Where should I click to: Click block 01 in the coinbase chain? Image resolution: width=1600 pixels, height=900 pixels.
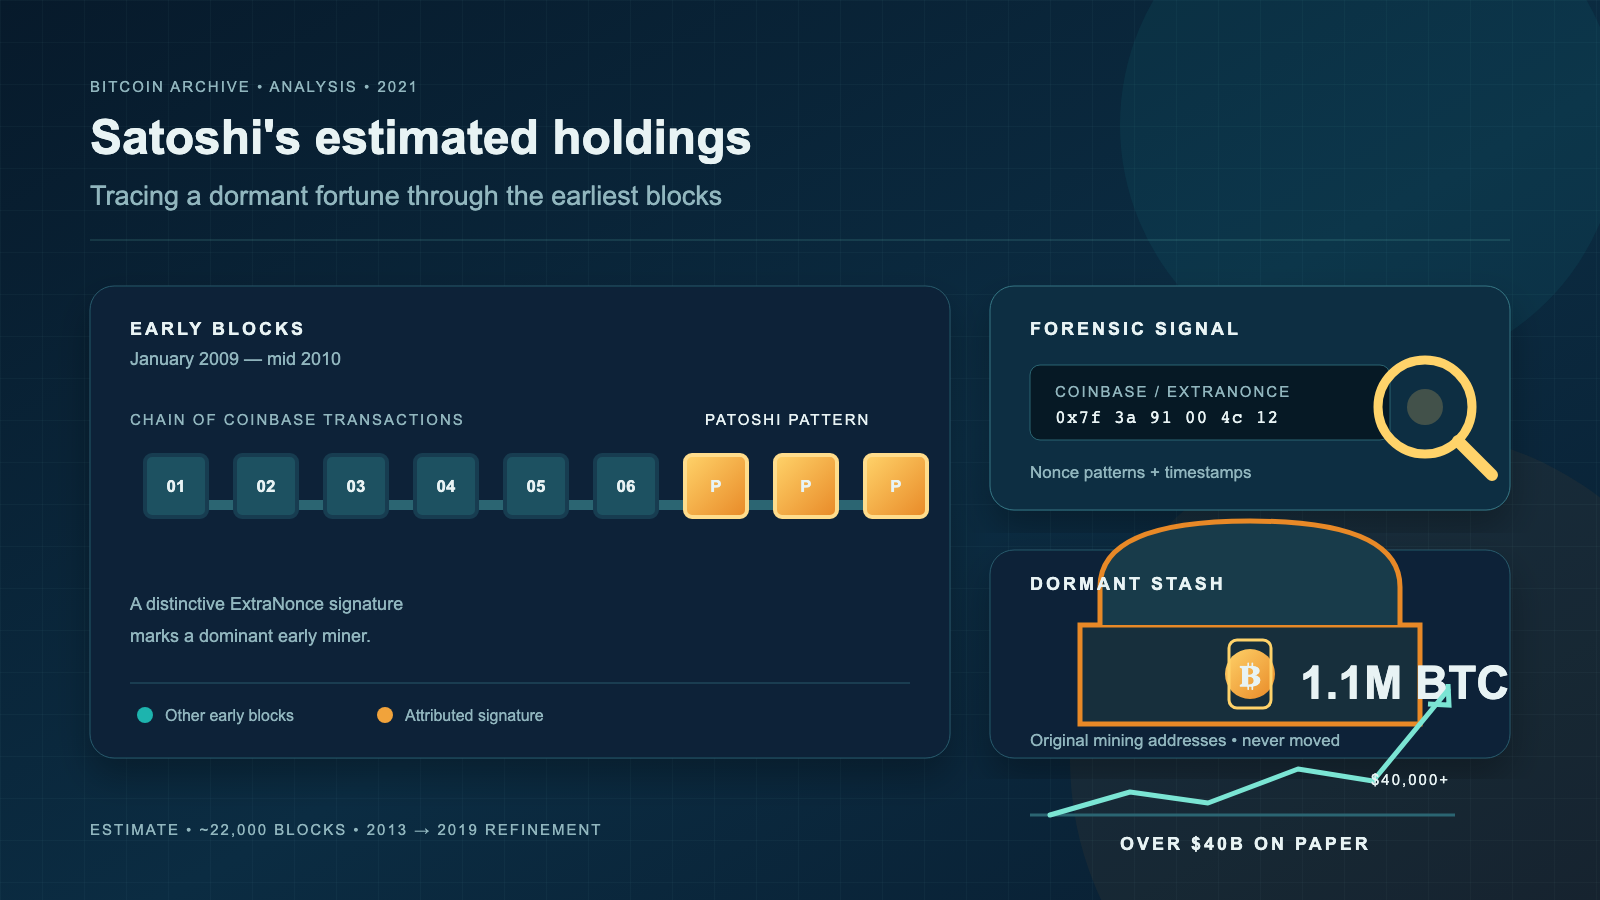(176, 486)
